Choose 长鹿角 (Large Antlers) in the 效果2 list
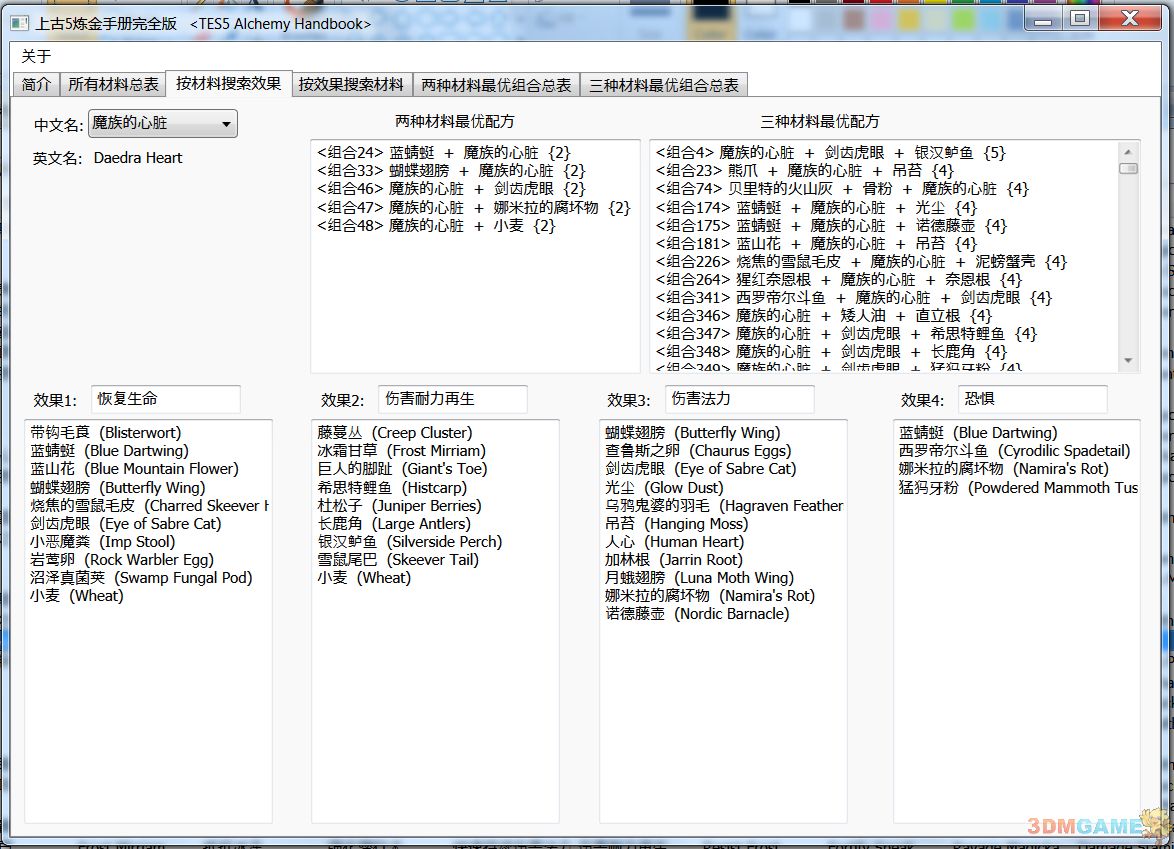This screenshot has width=1174, height=849. (394, 523)
